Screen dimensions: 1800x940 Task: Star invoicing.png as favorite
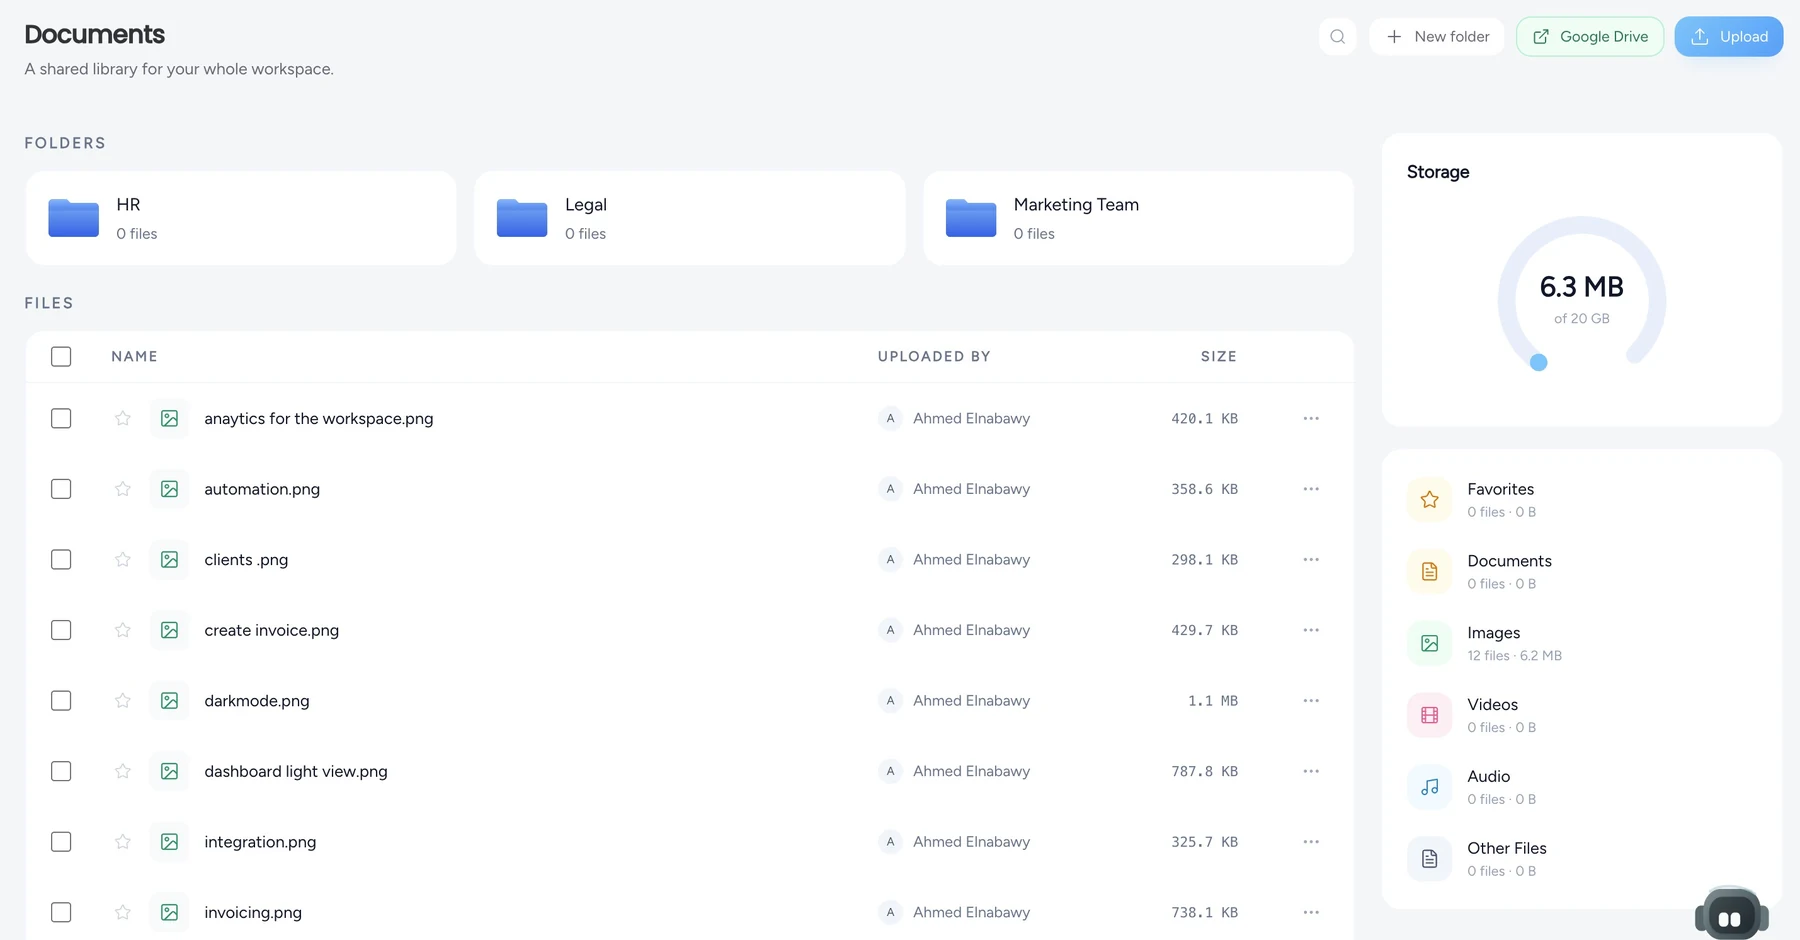click(x=123, y=912)
